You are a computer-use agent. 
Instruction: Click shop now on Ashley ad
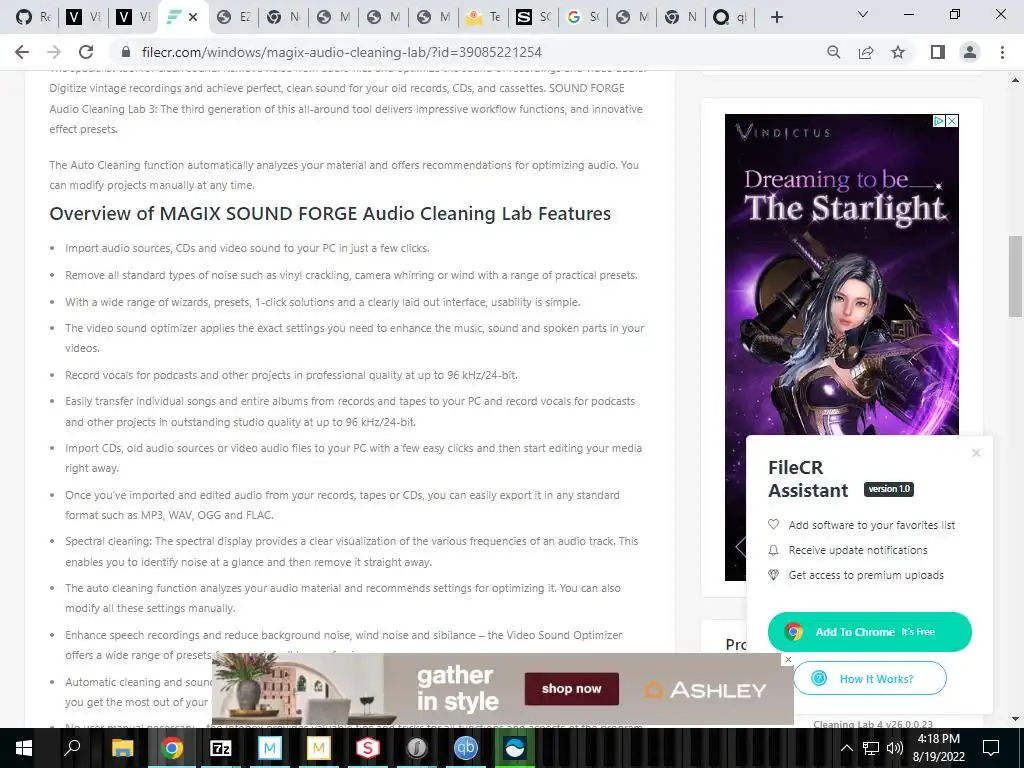tap(571, 688)
